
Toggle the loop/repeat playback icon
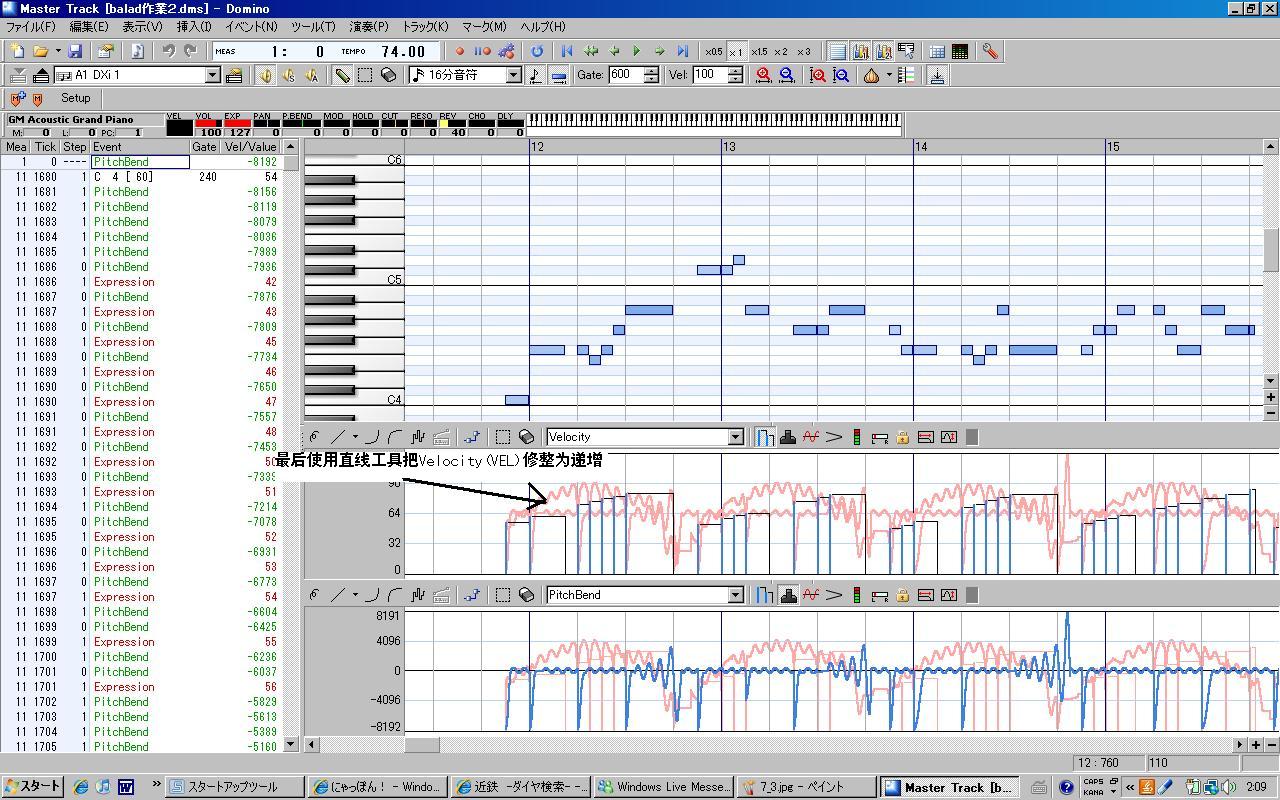[537, 51]
